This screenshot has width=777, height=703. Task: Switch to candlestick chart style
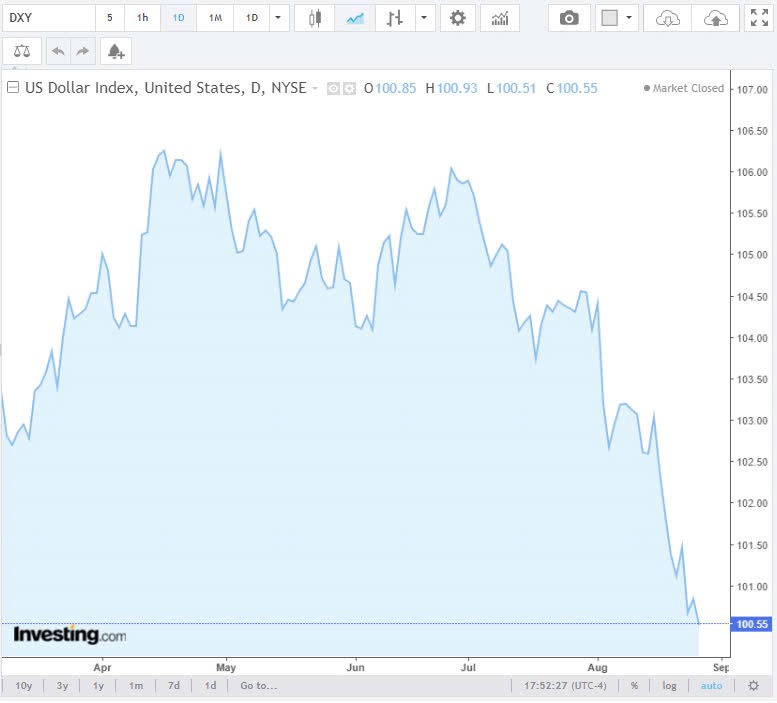tap(315, 18)
